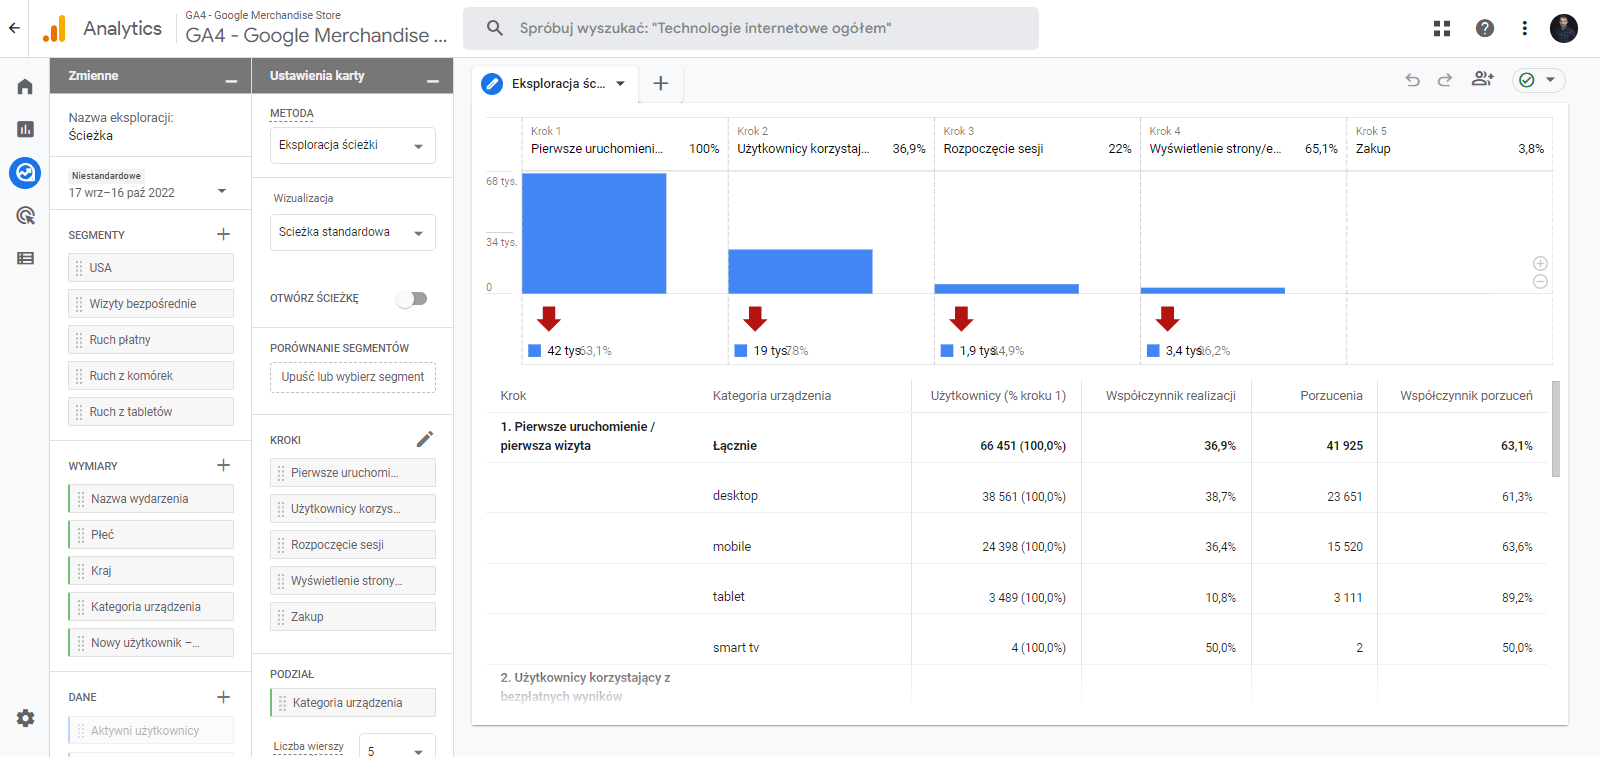
Task: Select the 'Eksploracja śc...' tab
Action: coord(556,84)
